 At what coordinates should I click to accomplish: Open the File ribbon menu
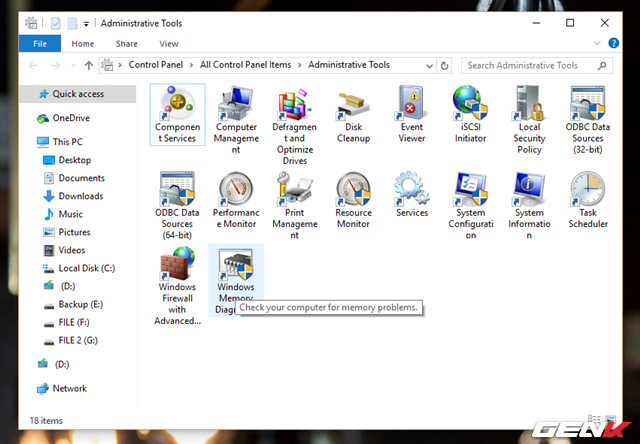click(x=40, y=44)
